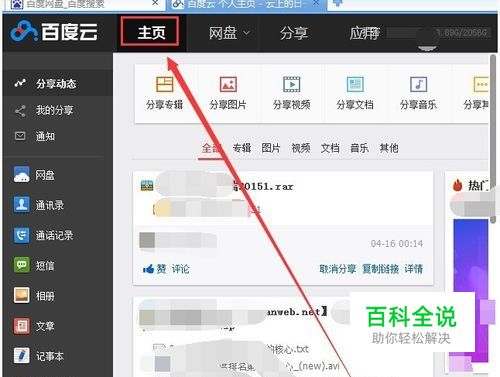Click the 的核心.txt file entry

(287, 349)
